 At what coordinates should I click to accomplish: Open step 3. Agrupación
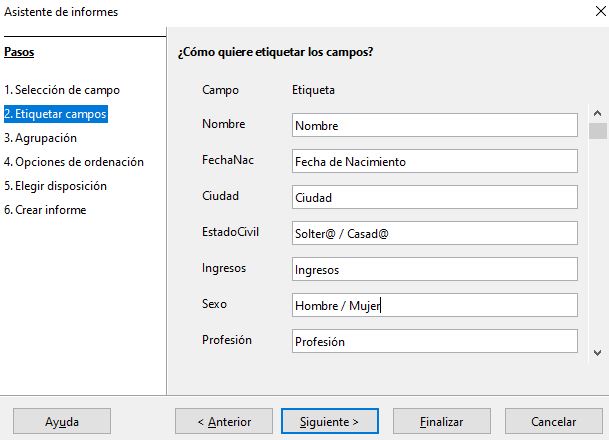tap(40, 138)
